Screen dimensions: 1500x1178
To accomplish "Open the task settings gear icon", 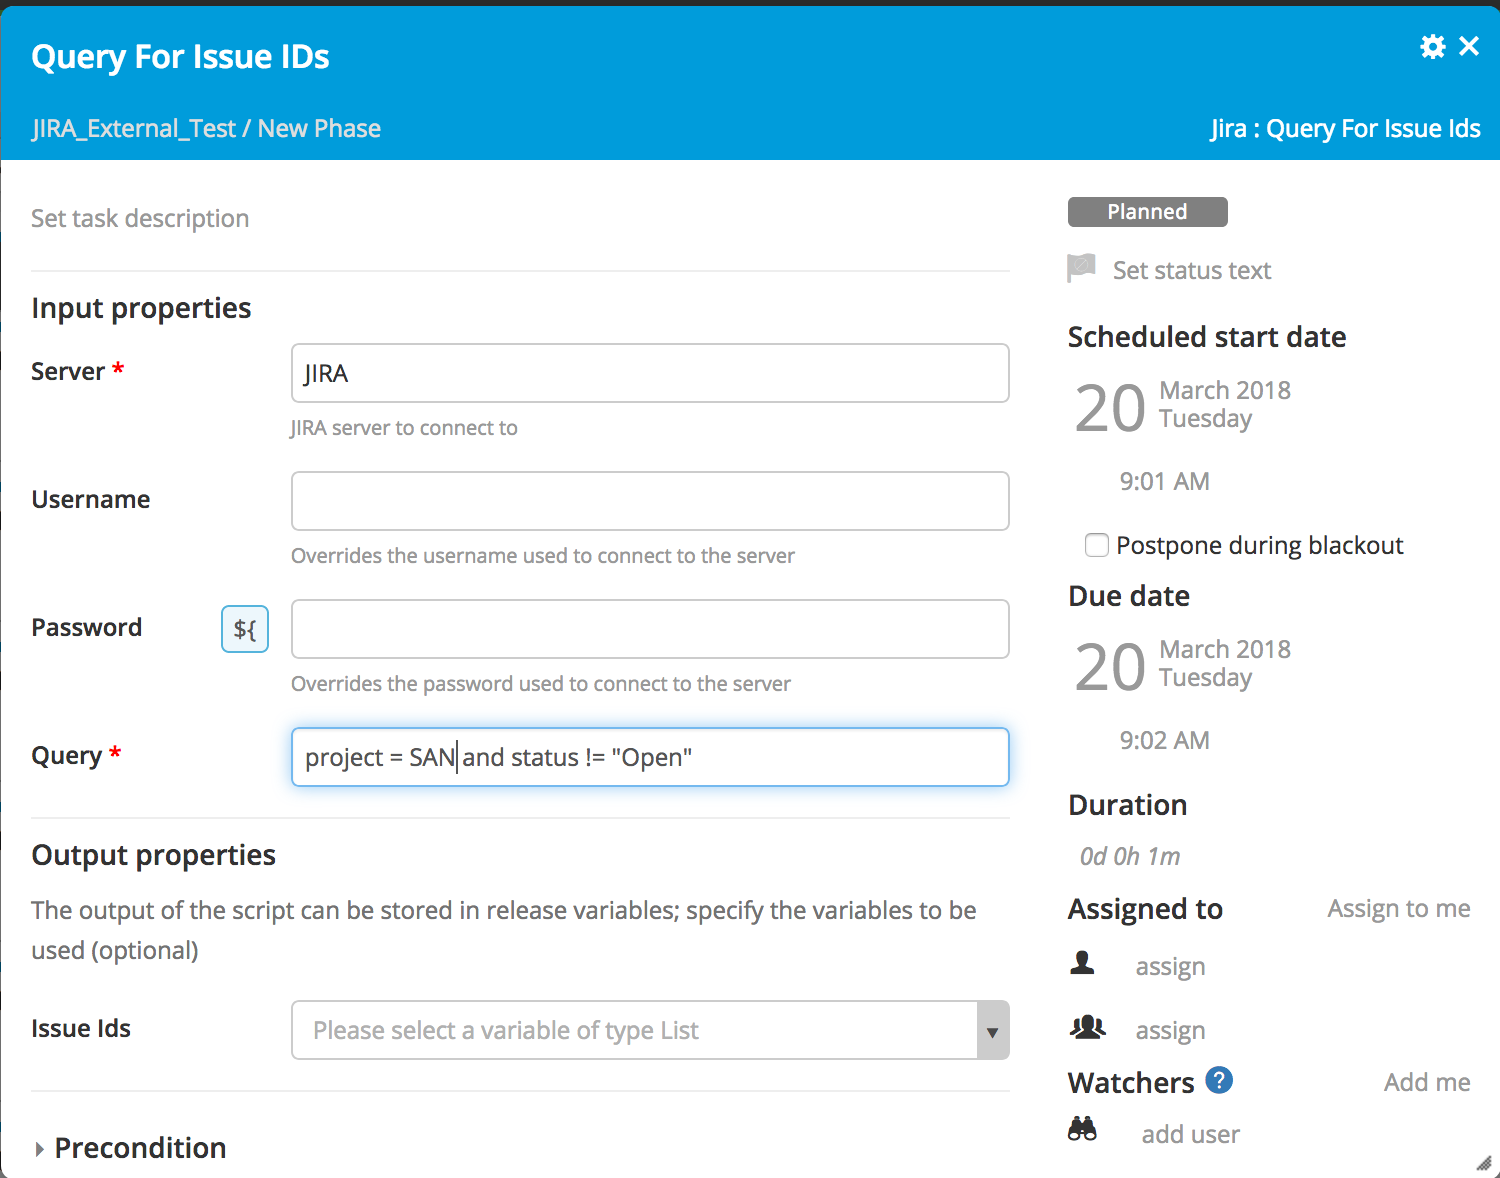I will [x=1432, y=47].
